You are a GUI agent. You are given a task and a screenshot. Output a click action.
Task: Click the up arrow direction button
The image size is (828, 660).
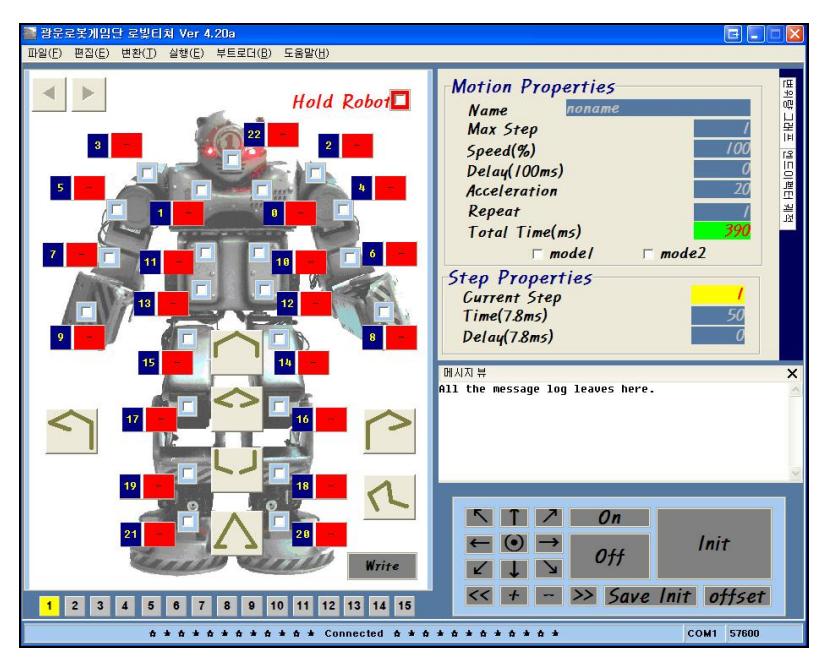click(x=514, y=517)
